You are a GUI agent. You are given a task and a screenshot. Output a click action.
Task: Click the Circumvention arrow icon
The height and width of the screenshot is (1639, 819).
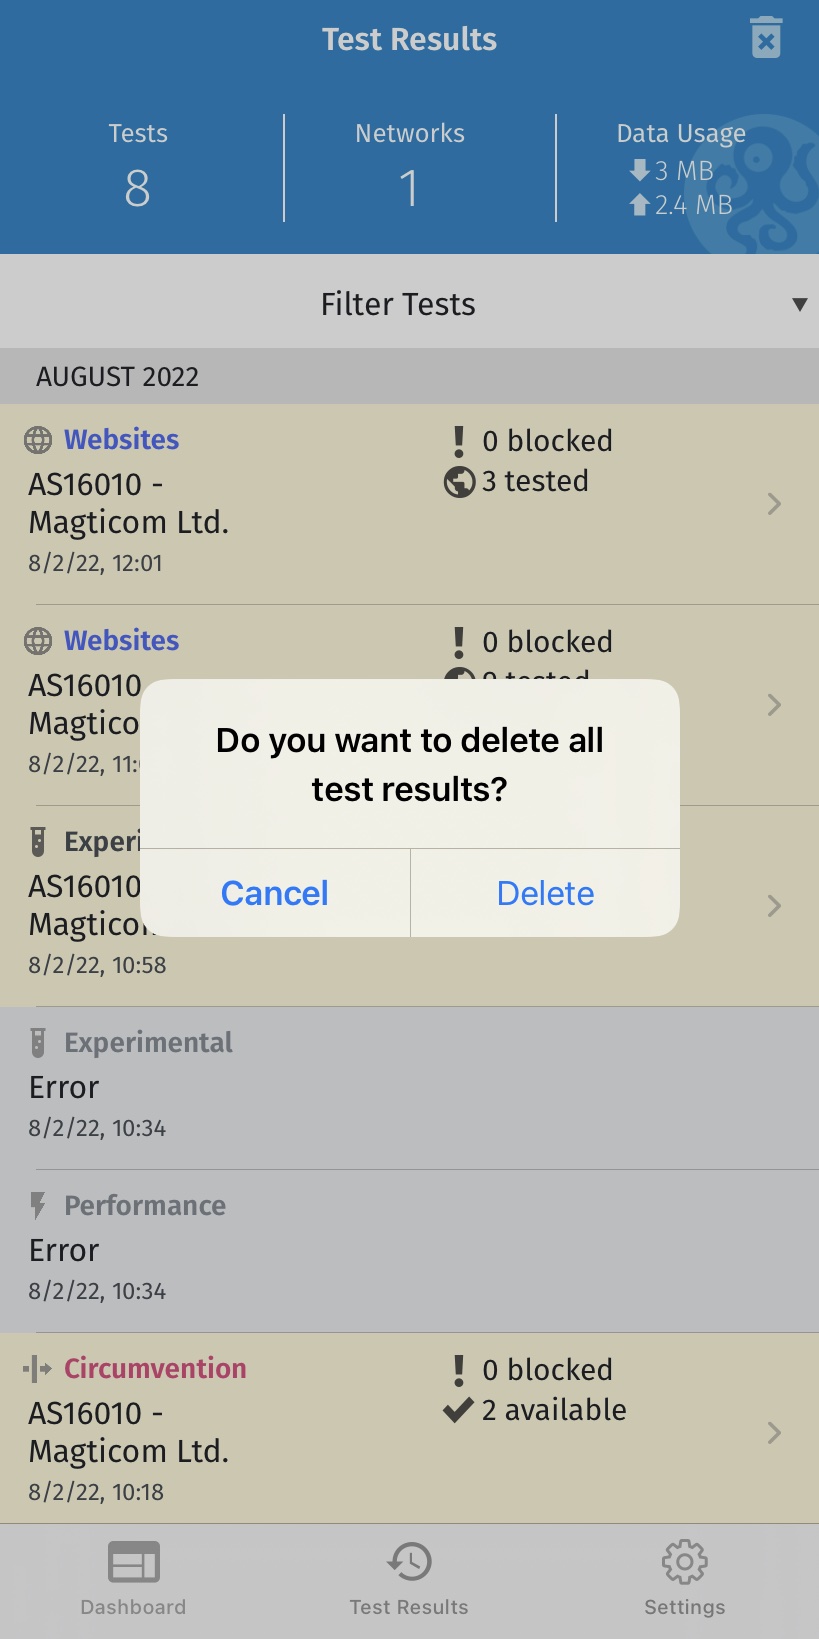click(x=38, y=1369)
